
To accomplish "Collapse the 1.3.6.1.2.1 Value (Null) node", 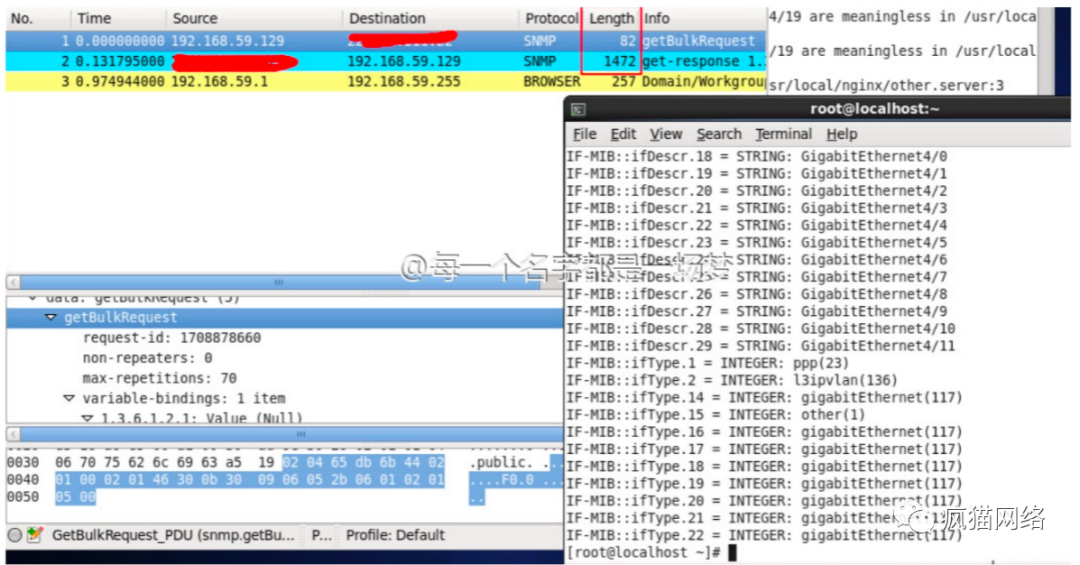I will click(x=87, y=418).
